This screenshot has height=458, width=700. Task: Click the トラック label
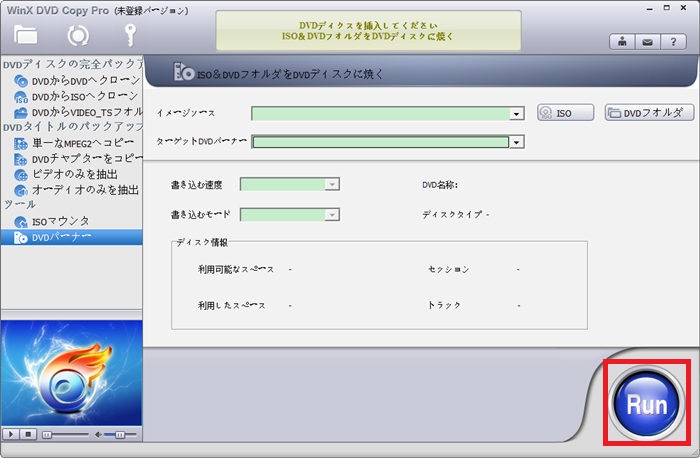[444, 305]
